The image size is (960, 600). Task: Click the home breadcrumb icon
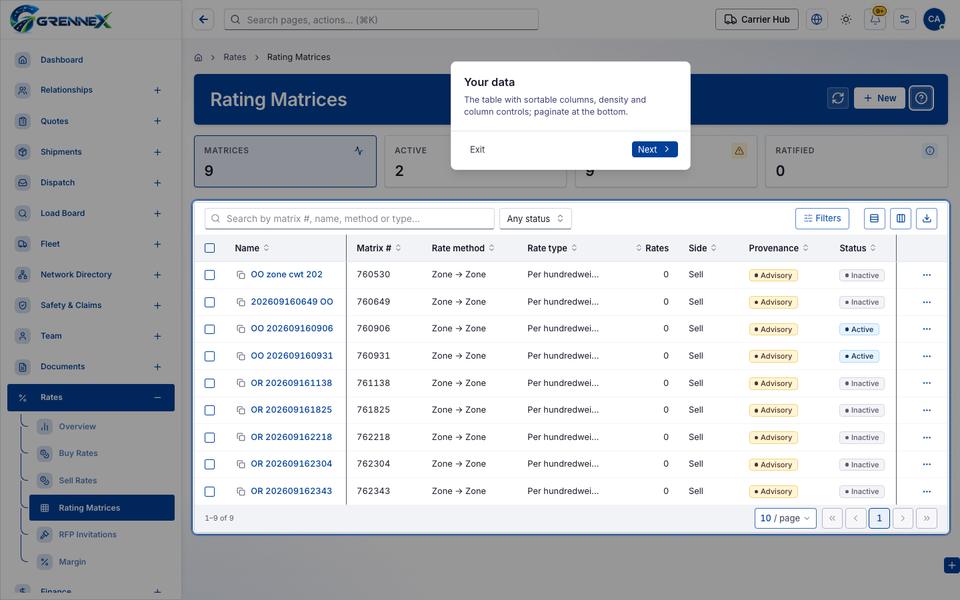tap(198, 57)
